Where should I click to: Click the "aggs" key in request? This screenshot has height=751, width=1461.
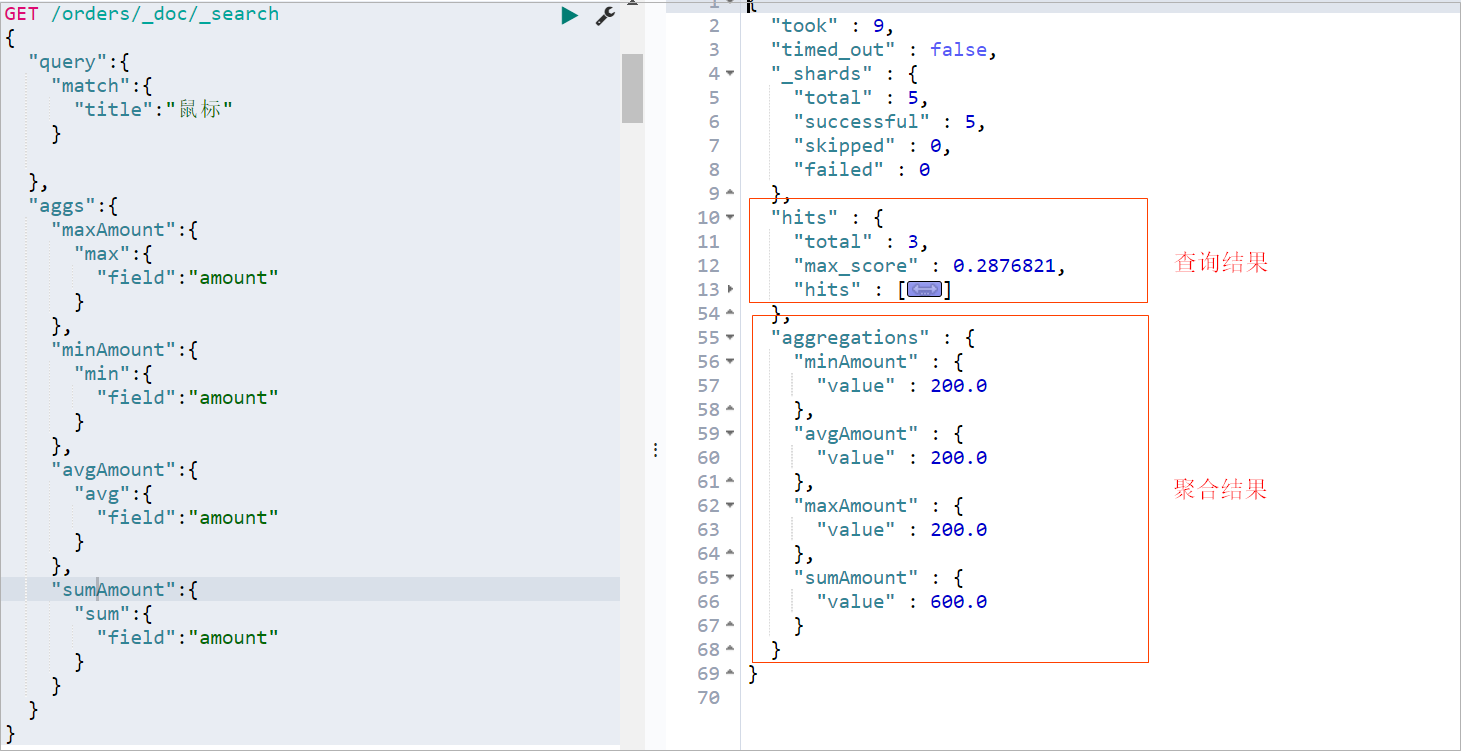pyautogui.click(x=62, y=206)
